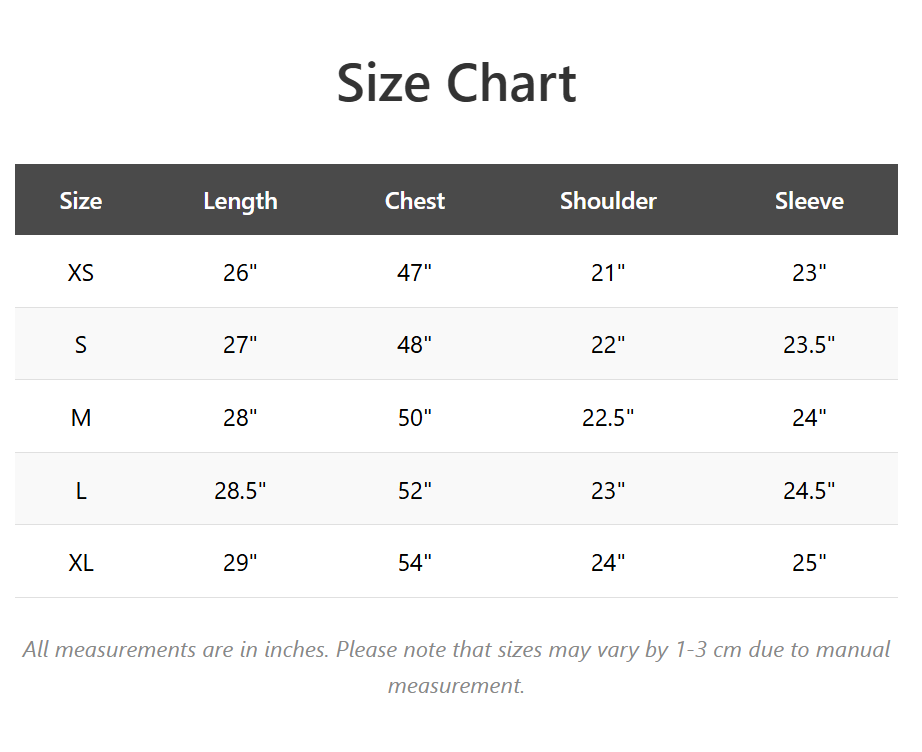
Task: Click the Sleeve column header
Action: (809, 201)
